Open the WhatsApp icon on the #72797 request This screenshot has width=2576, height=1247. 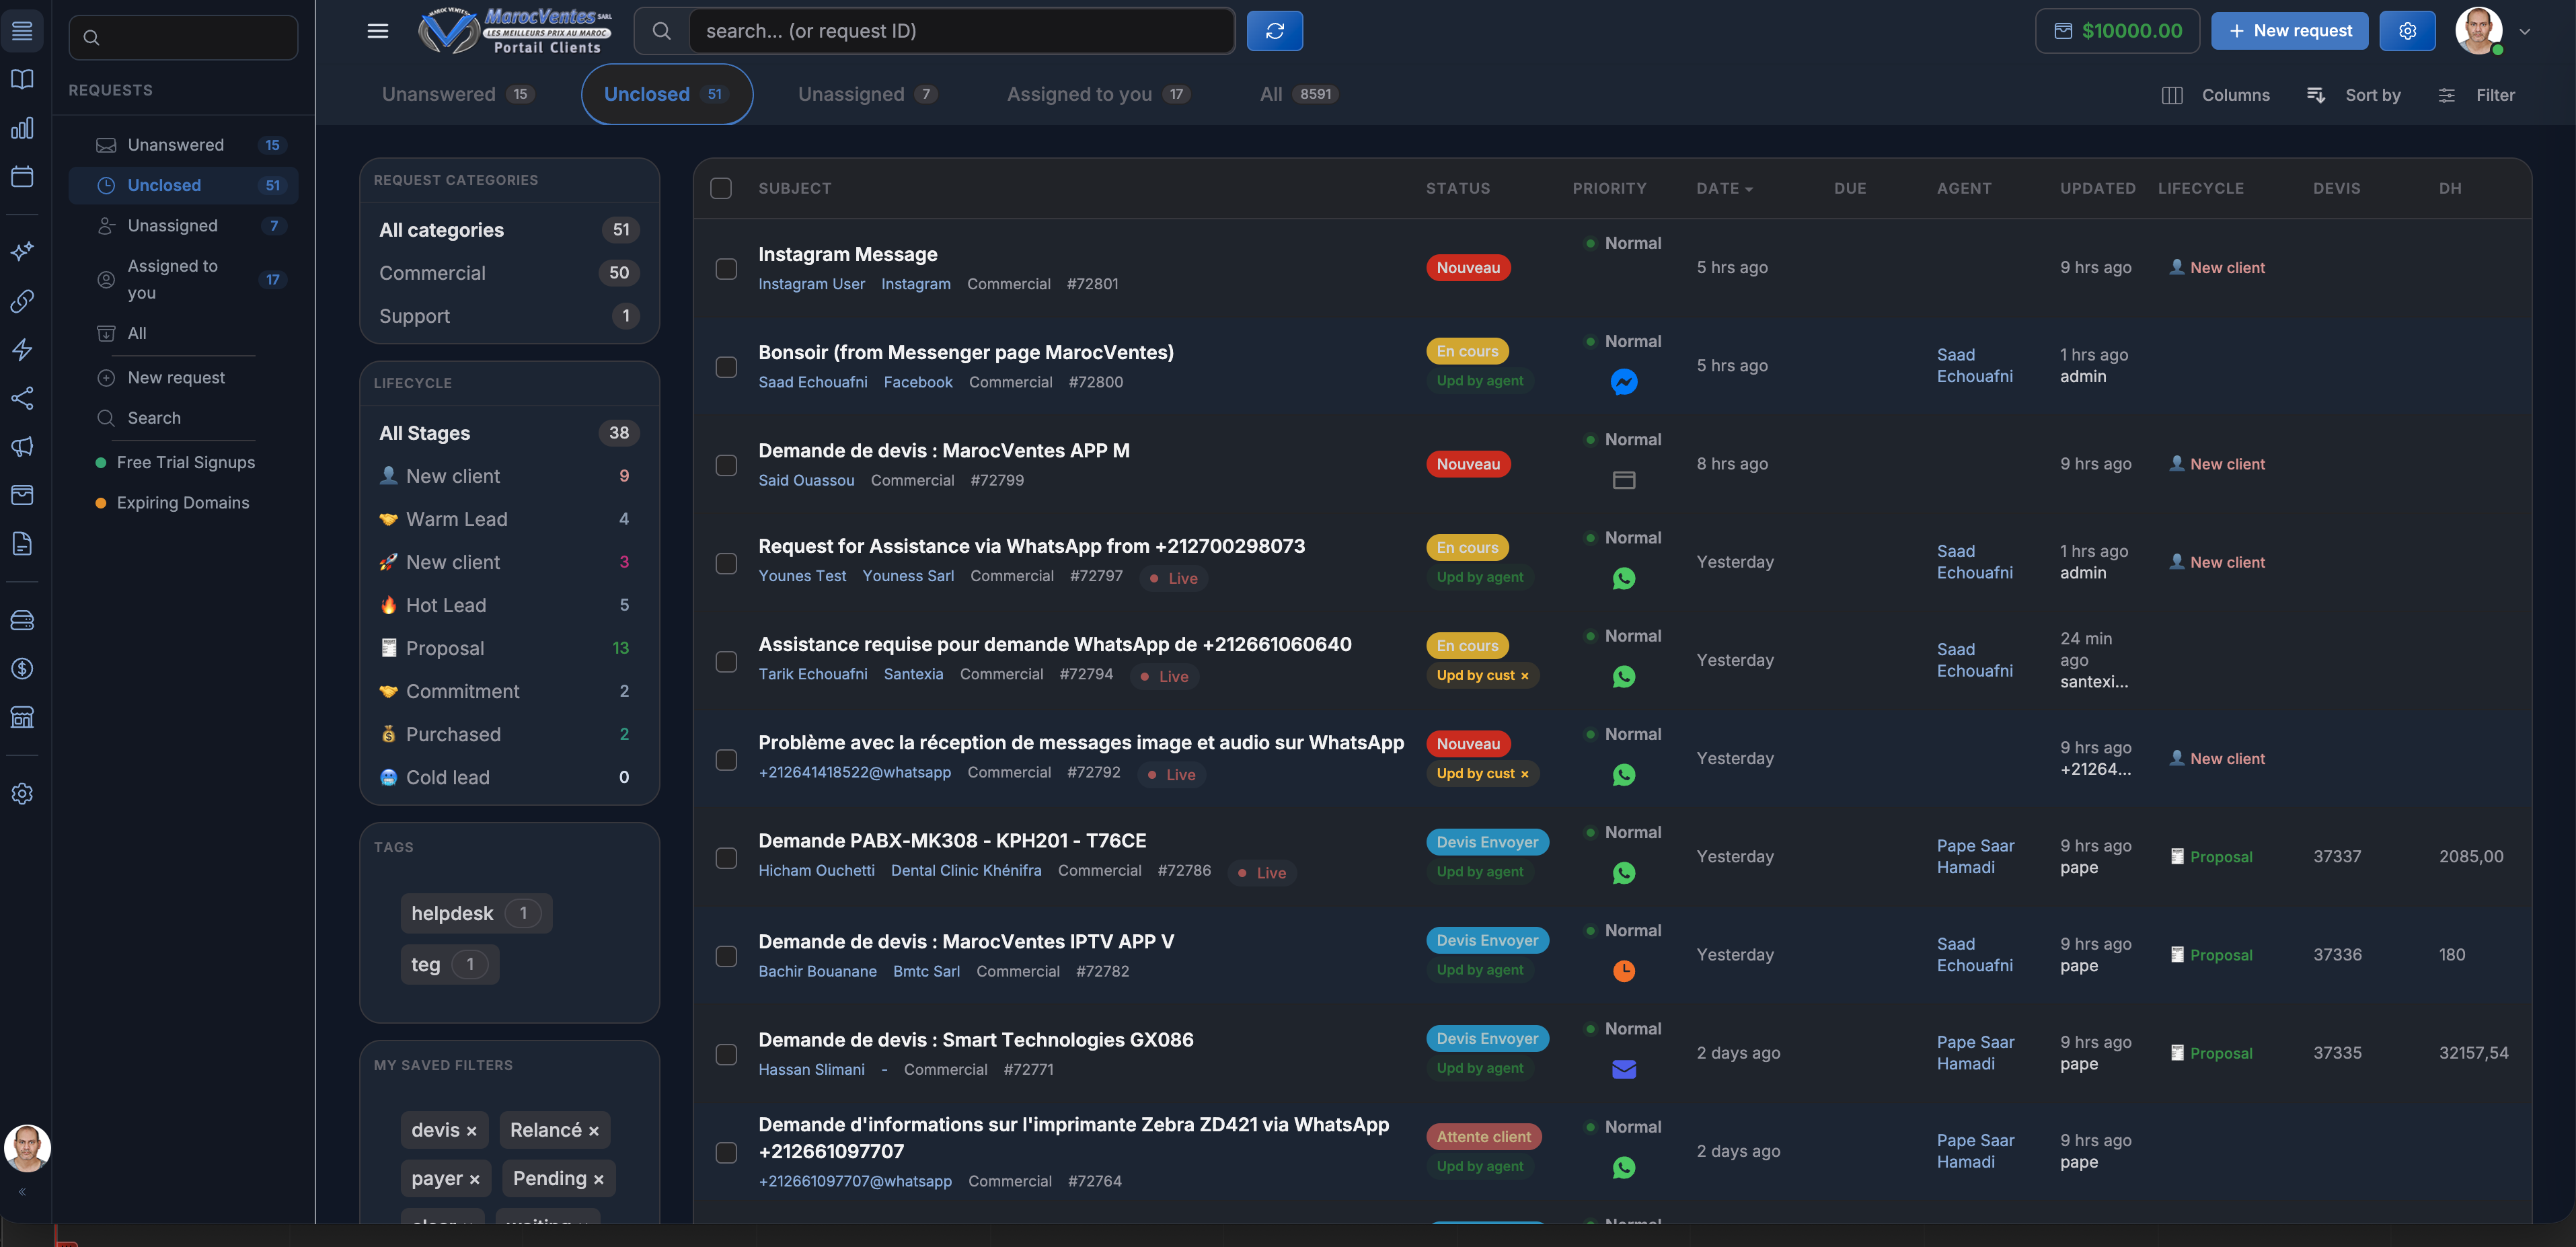click(x=1624, y=578)
